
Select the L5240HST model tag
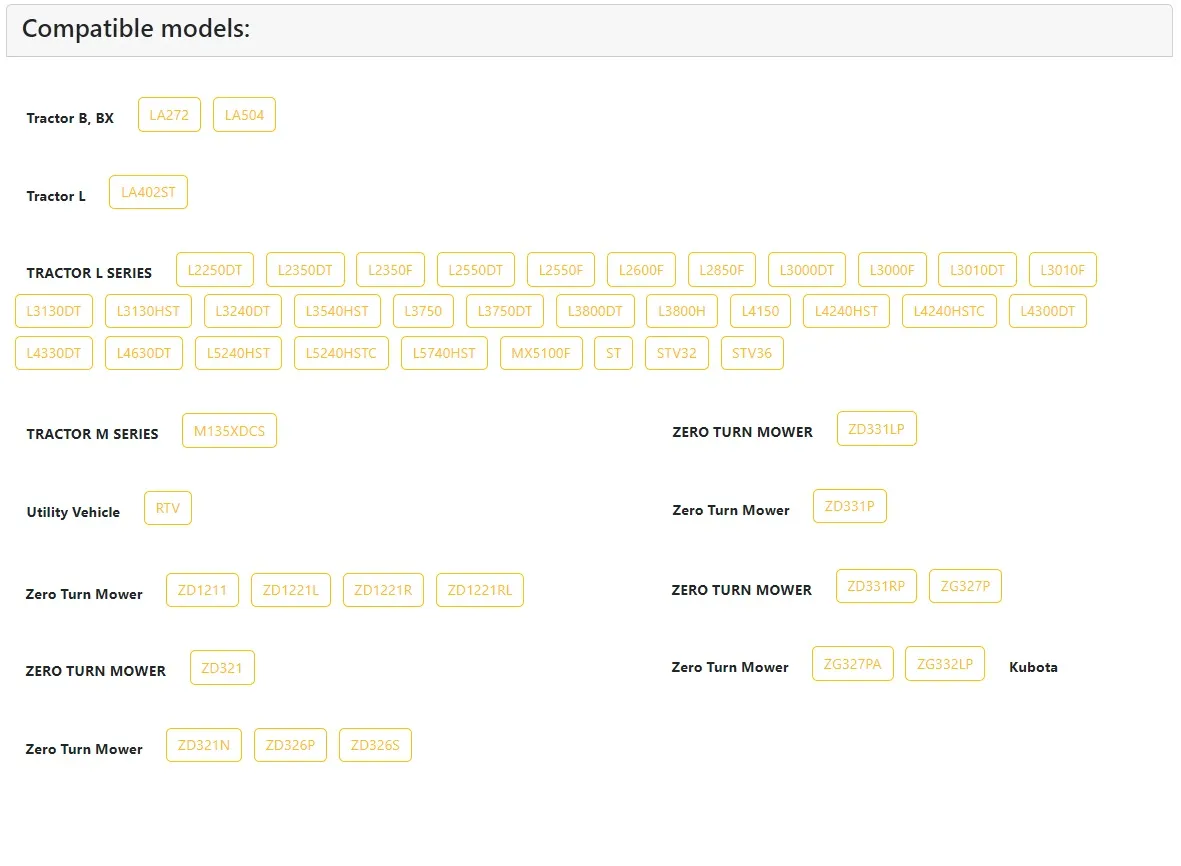238,353
